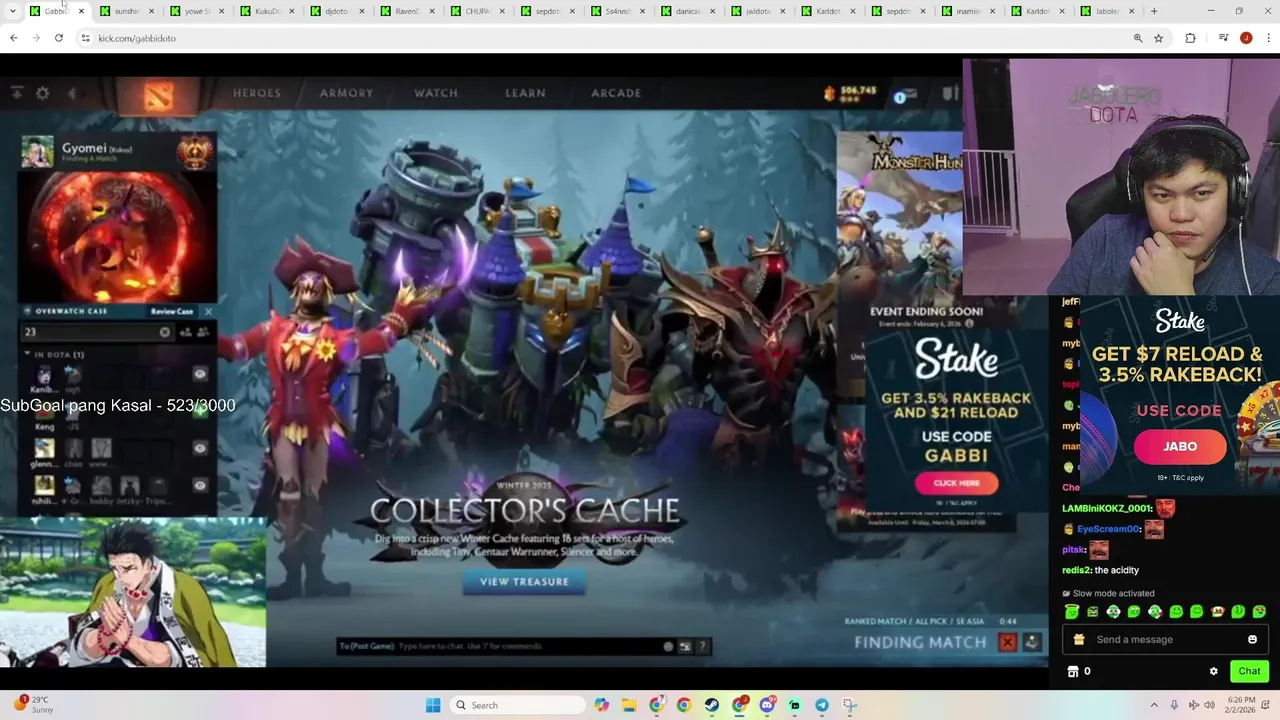Image resolution: width=1280 pixels, height=720 pixels.
Task: Open the browser zoom magnifier icon
Action: point(1138,38)
